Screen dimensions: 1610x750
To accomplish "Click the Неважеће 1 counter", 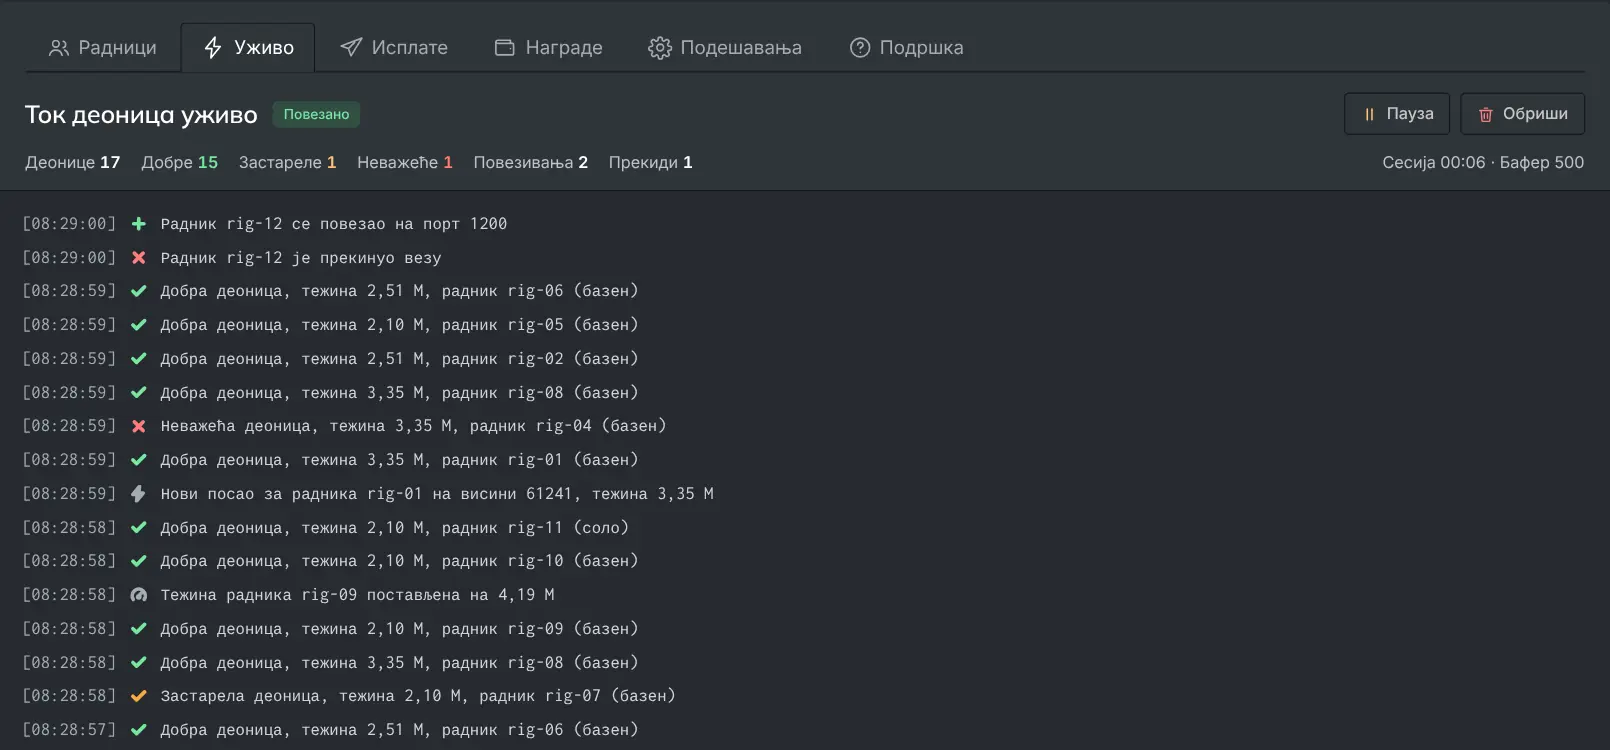I will click(405, 162).
